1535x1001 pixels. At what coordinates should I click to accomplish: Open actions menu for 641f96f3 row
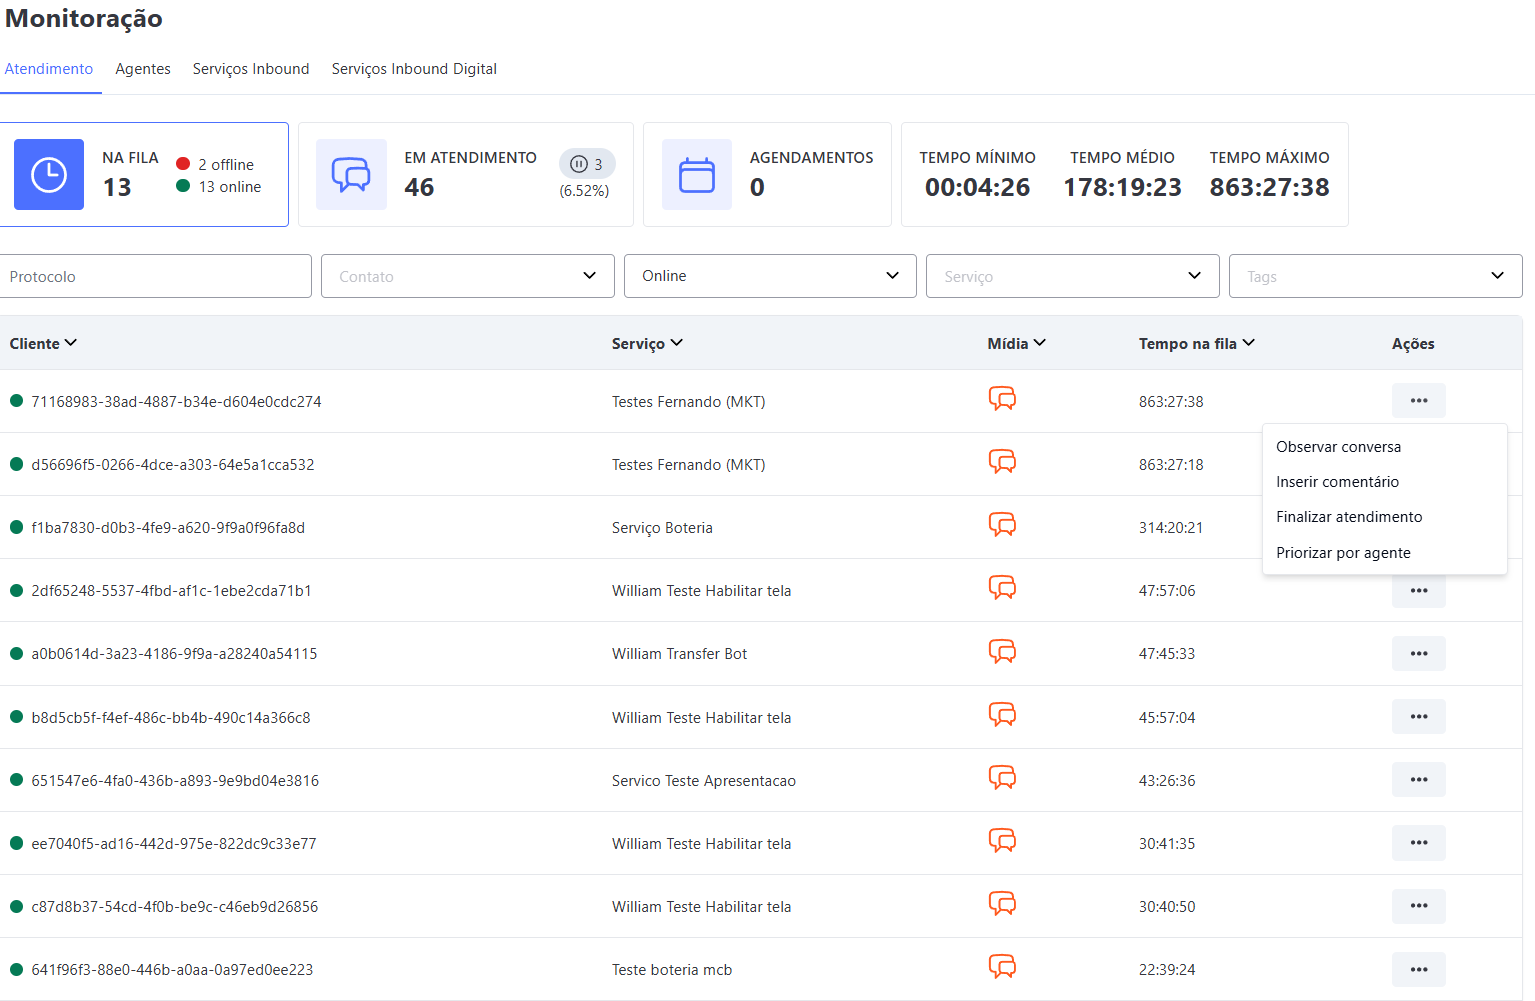tap(1419, 969)
